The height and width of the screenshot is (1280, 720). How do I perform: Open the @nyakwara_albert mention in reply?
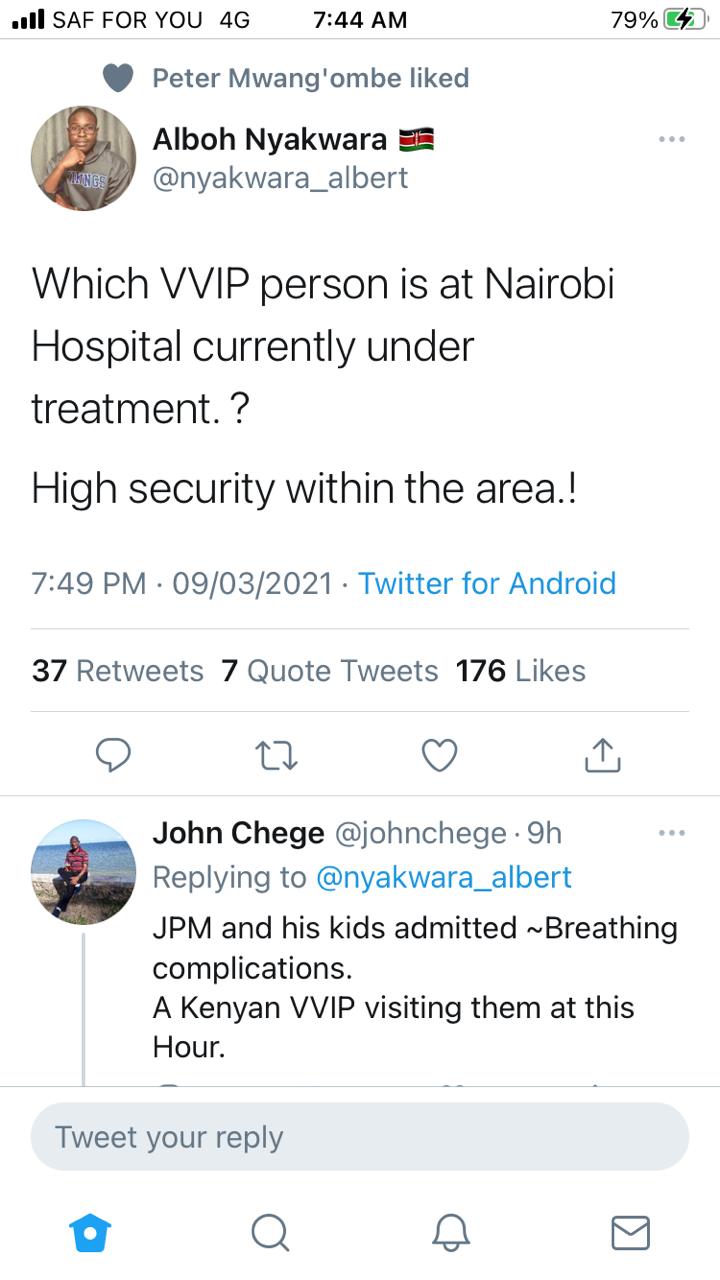(x=443, y=877)
